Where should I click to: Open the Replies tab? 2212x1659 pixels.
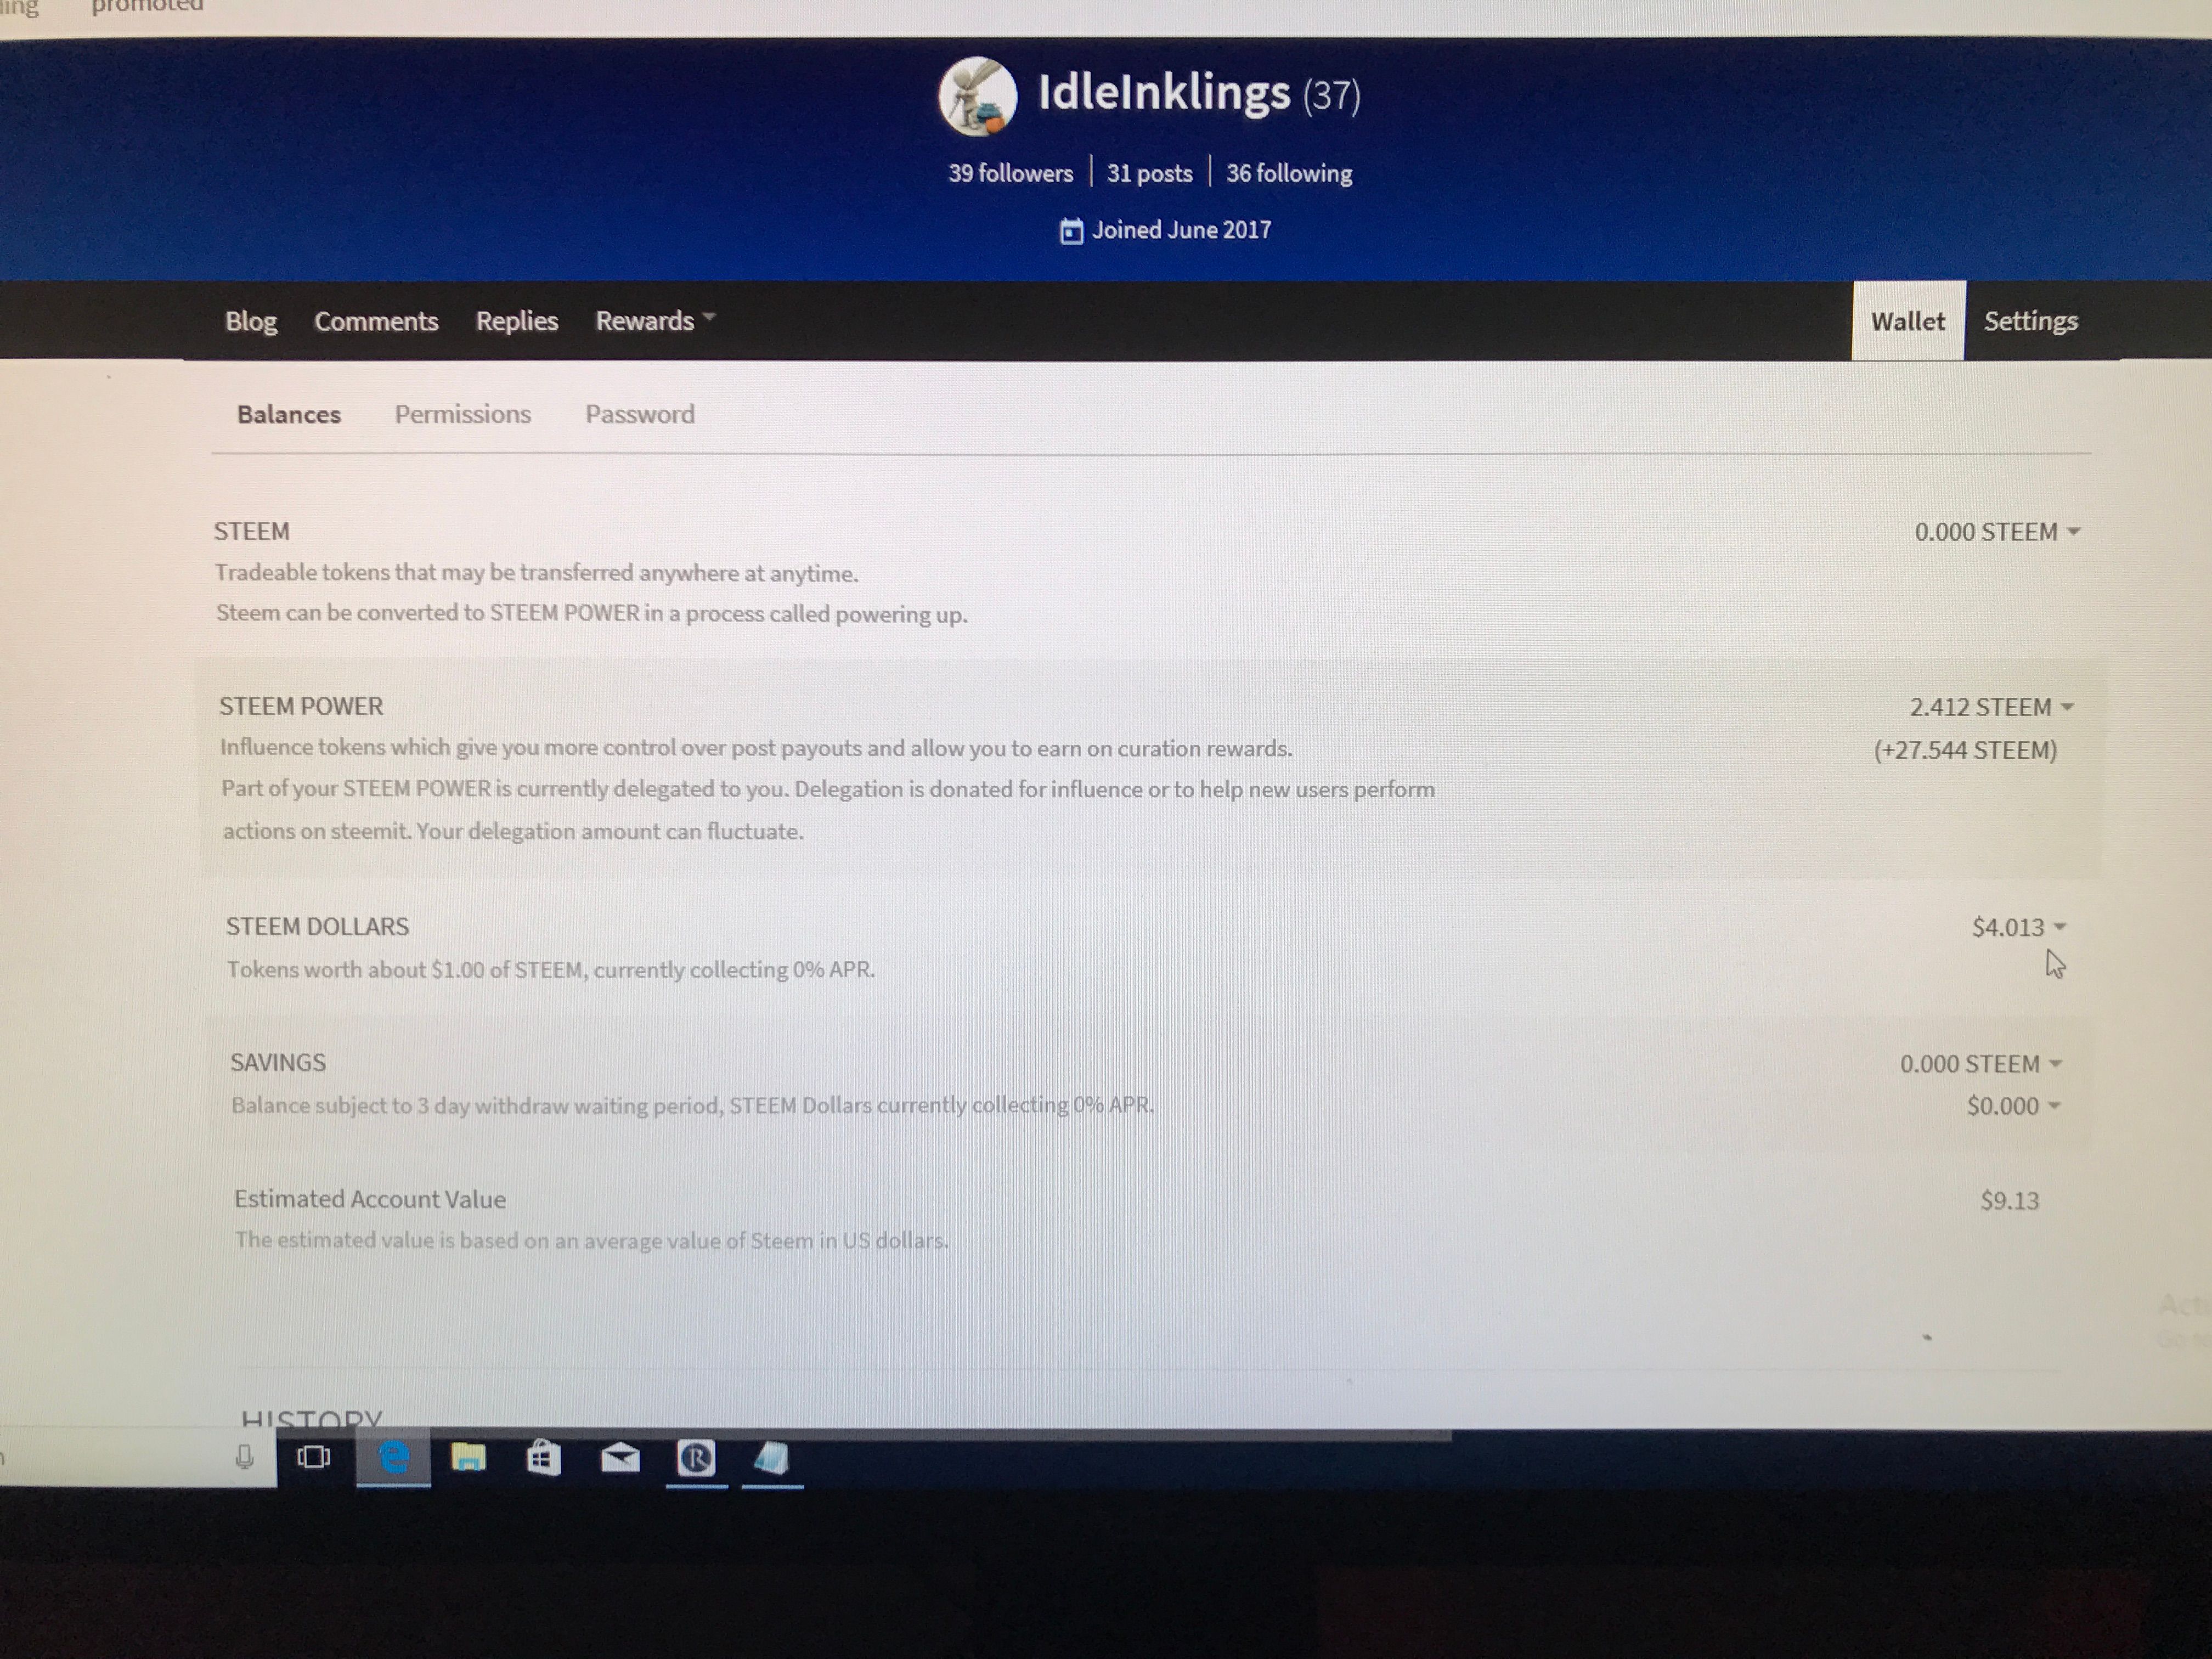click(517, 321)
